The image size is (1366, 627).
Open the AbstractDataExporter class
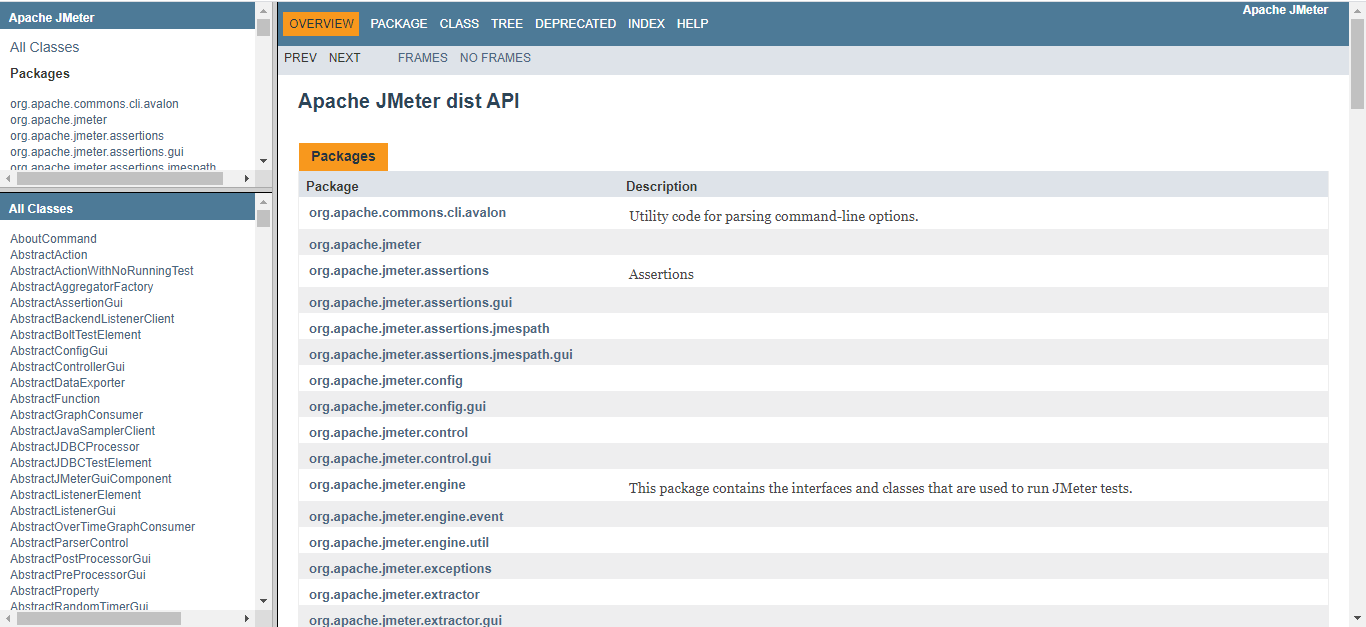[x=67, y=383]
